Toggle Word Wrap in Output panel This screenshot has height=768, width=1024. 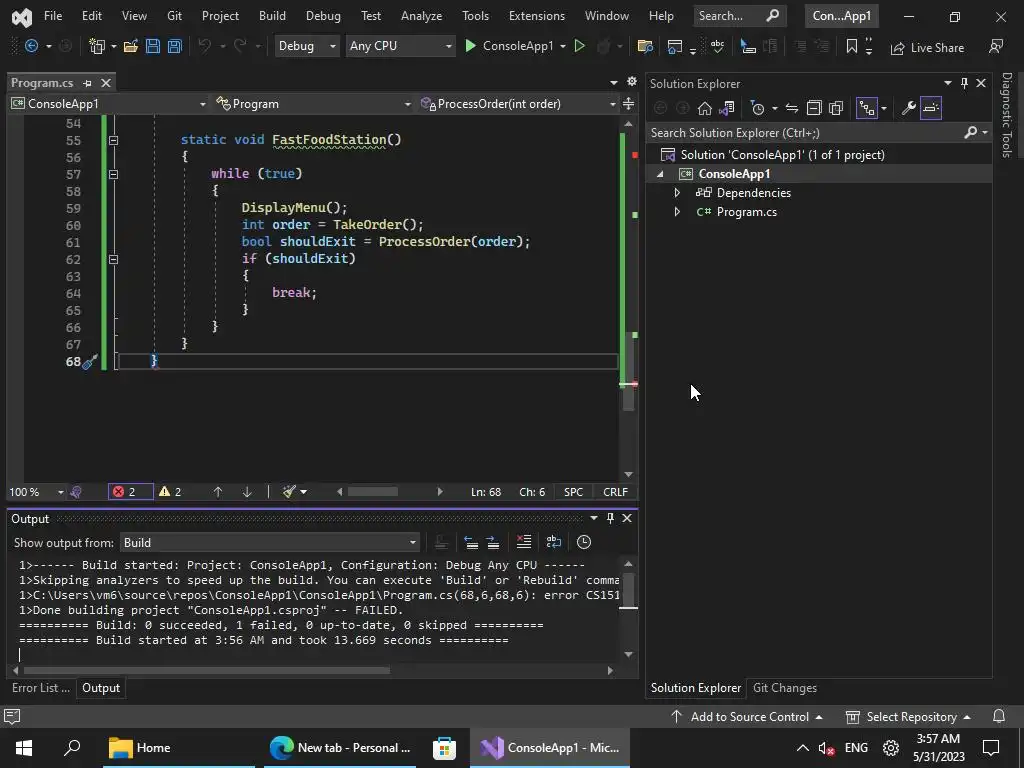coord(554,542)
